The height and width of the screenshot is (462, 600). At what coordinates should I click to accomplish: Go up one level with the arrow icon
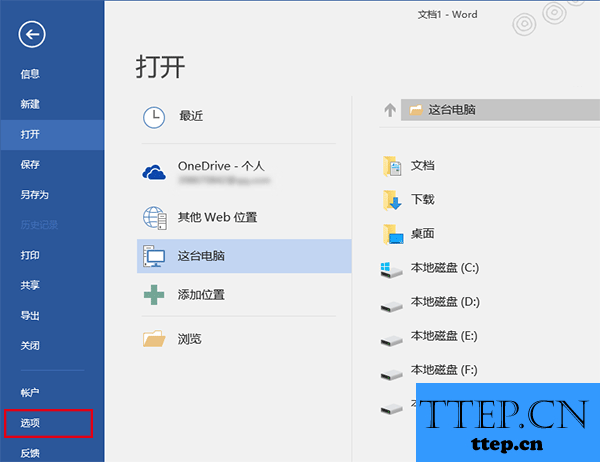coord(390,110)
